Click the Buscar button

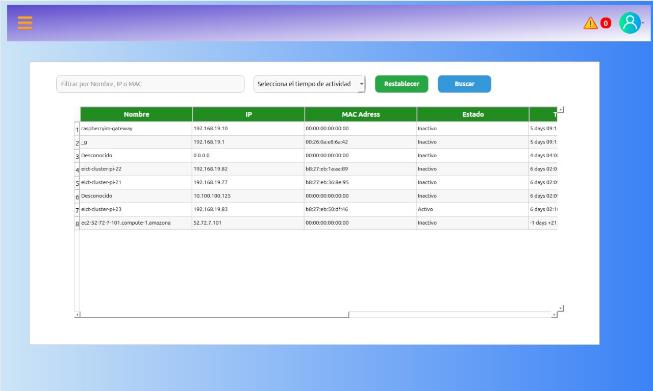point(464,84)
